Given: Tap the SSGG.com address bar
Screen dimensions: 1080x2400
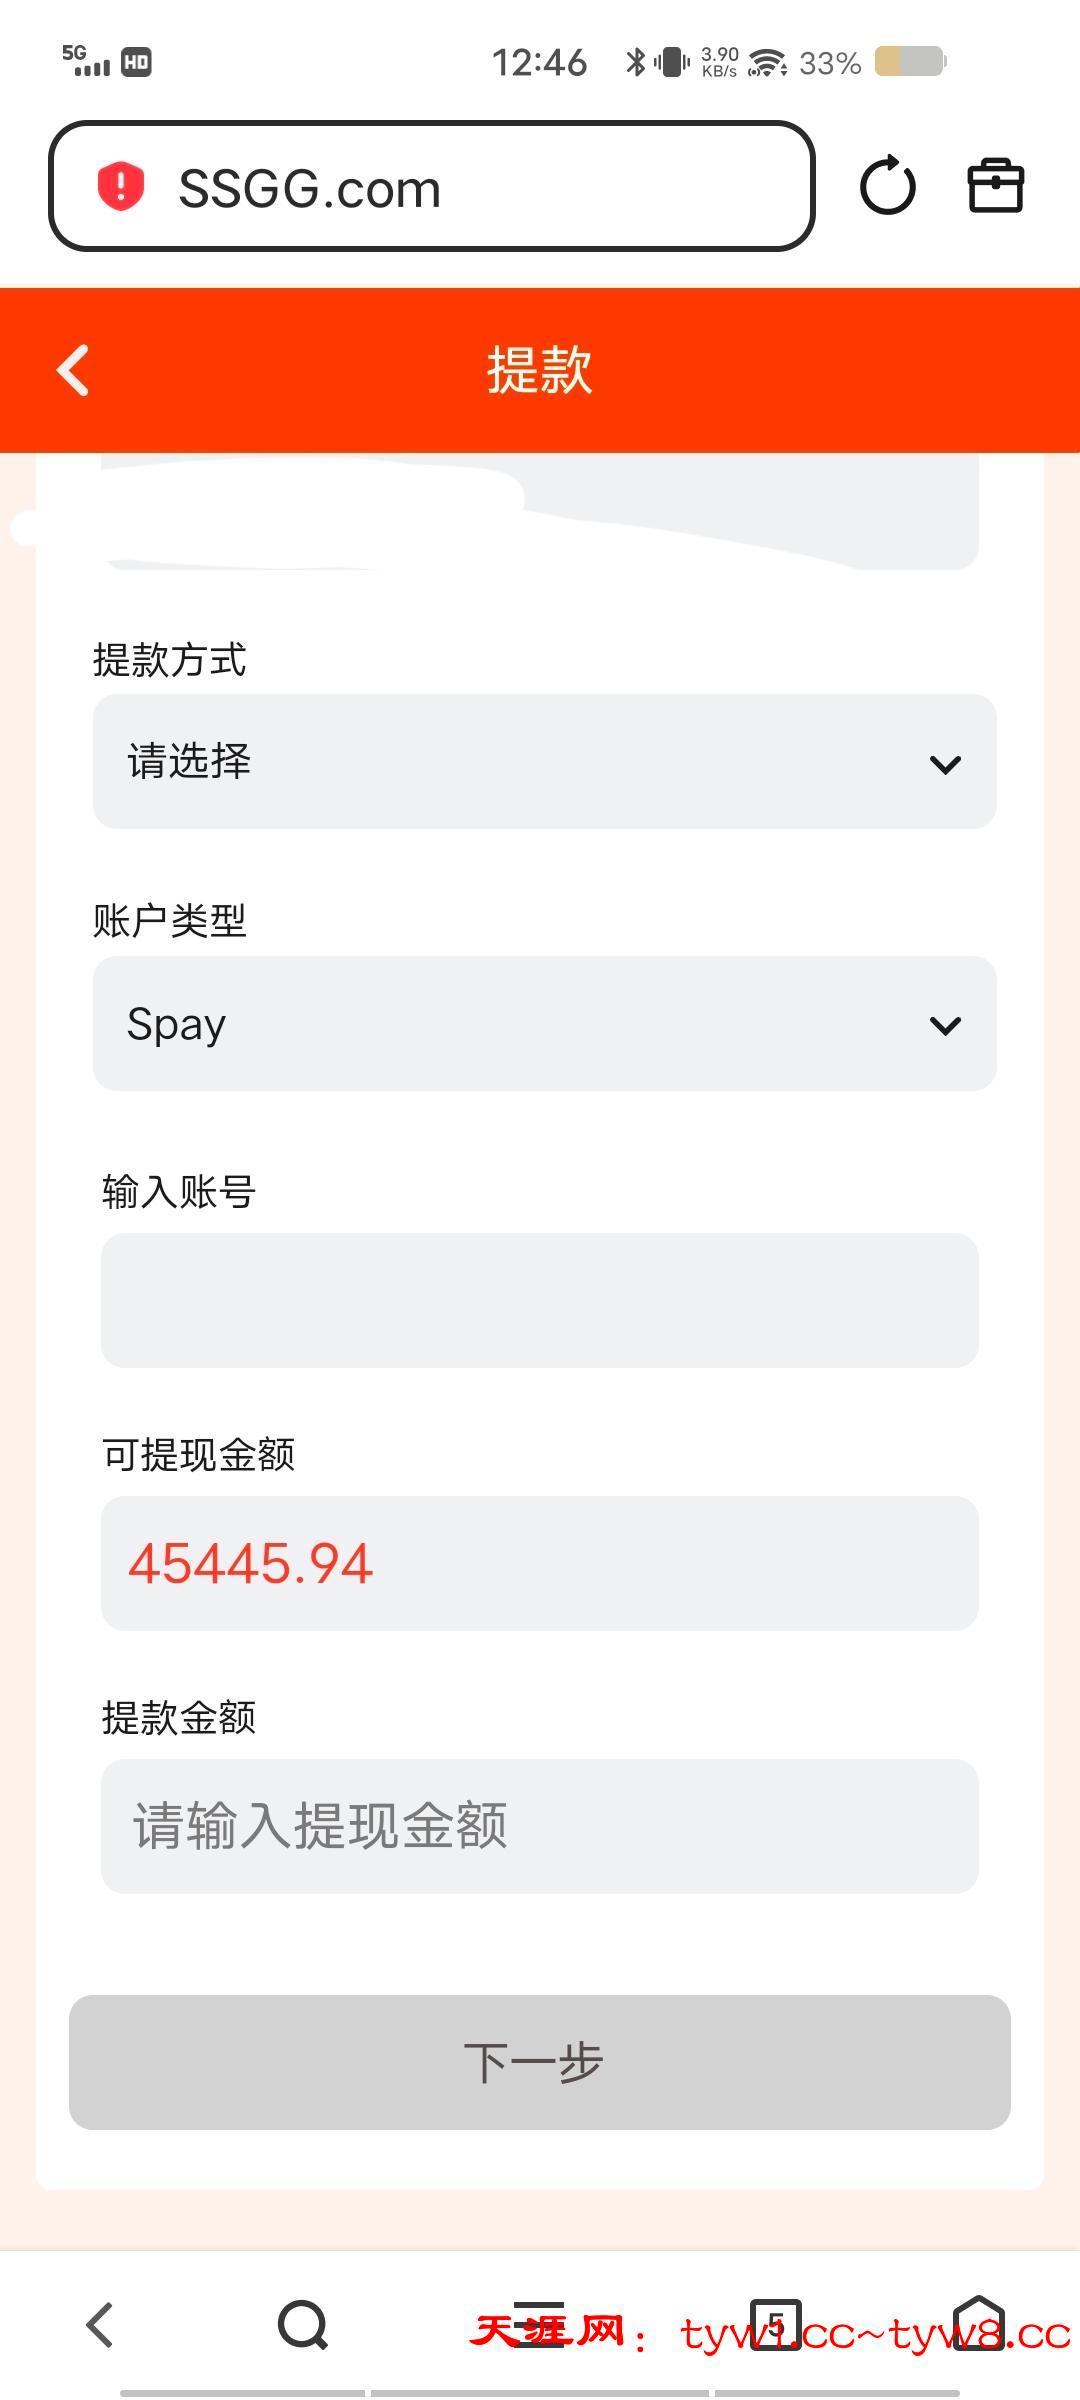Looking at the screenshot, I should (x=432, y=187).
